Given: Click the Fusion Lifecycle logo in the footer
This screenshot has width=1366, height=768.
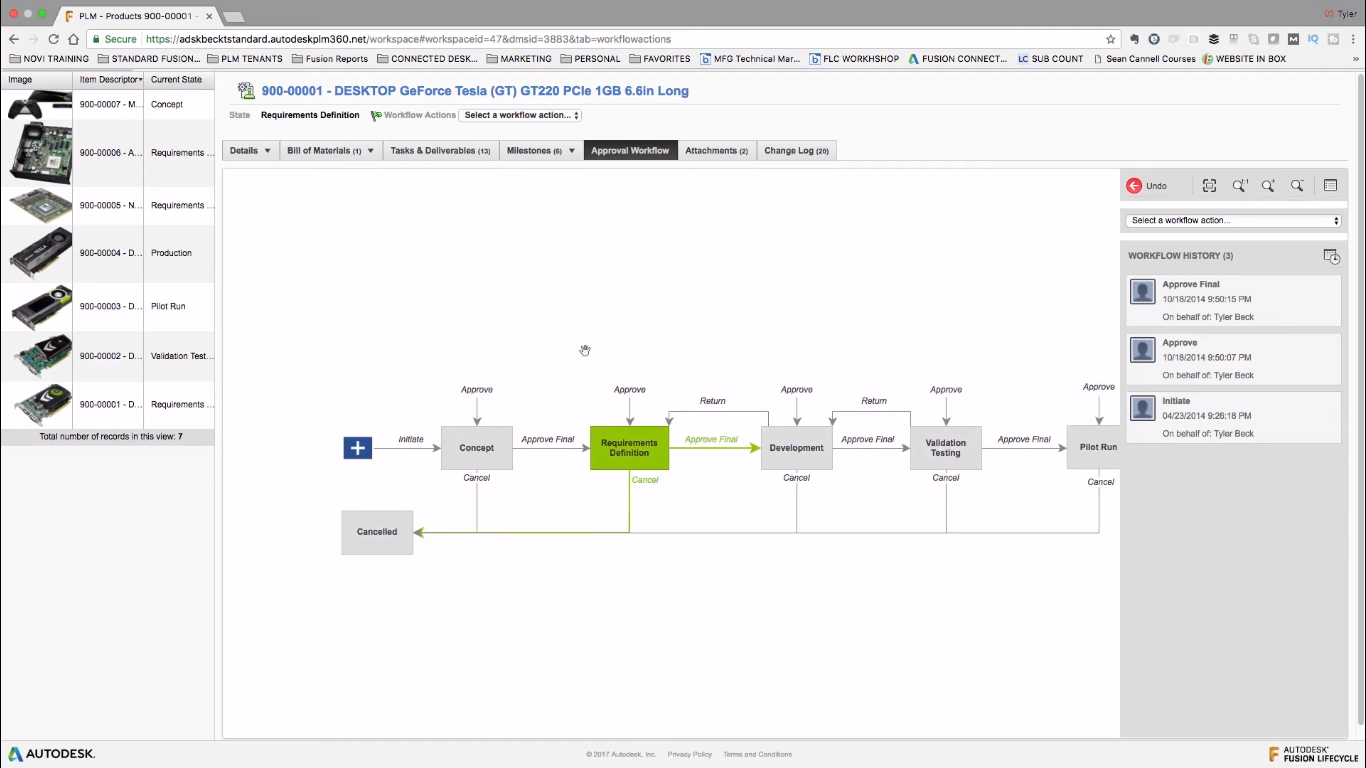Looking at the screenshot, I should 1313,754.
